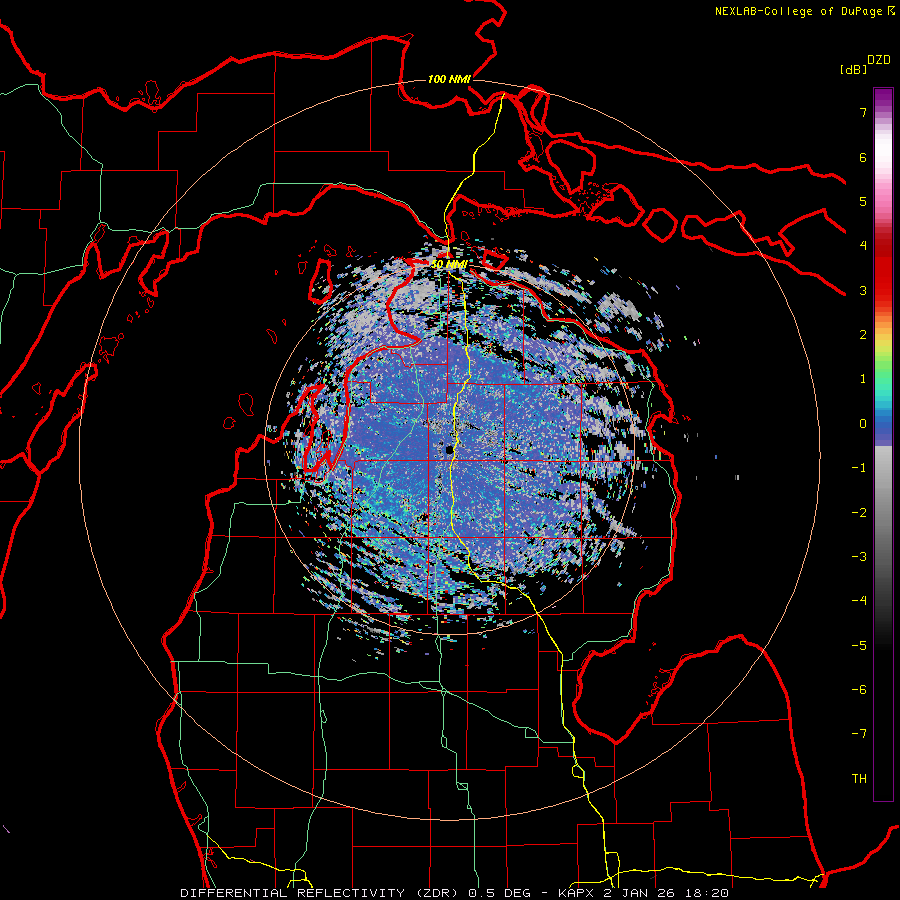
Task: Click the 3 tick on the color scale
Action: [863, 290]
